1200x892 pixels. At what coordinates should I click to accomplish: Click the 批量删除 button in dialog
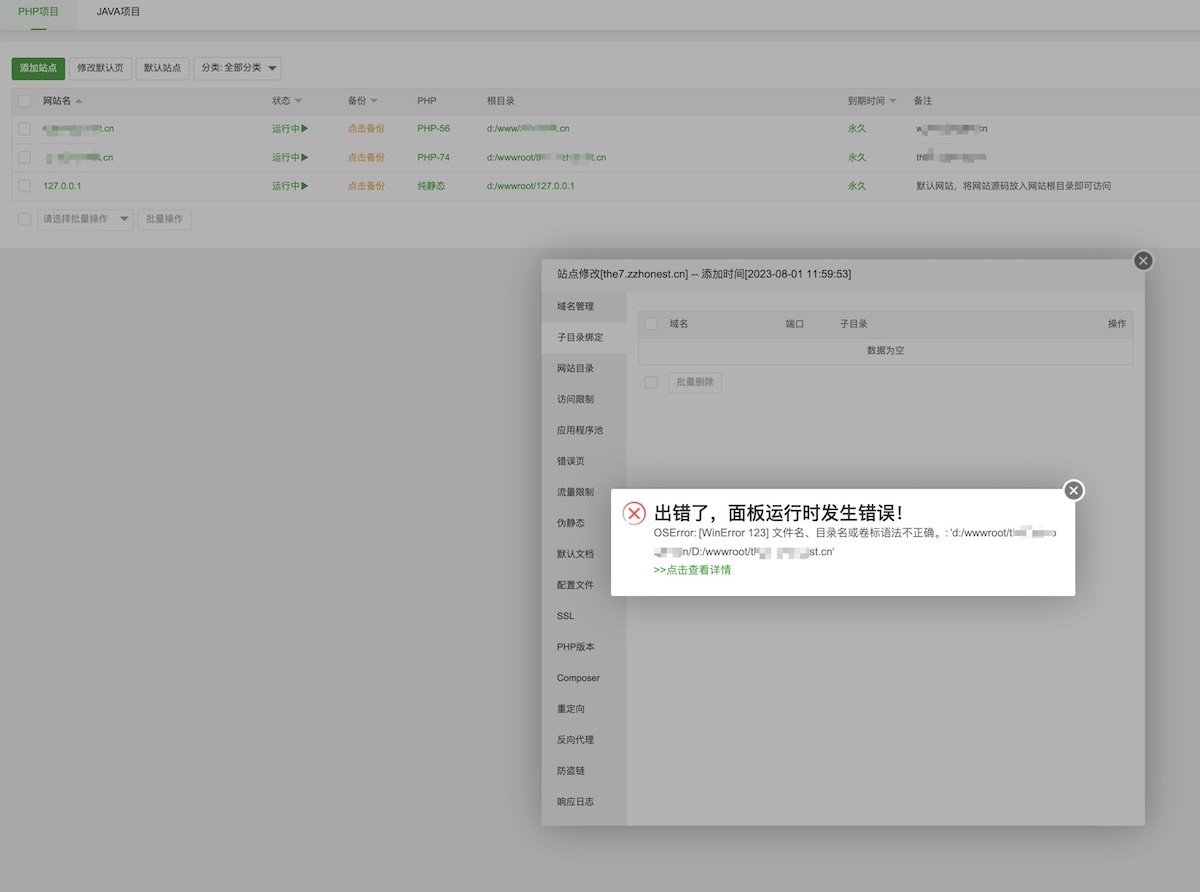tap(695, 382)
